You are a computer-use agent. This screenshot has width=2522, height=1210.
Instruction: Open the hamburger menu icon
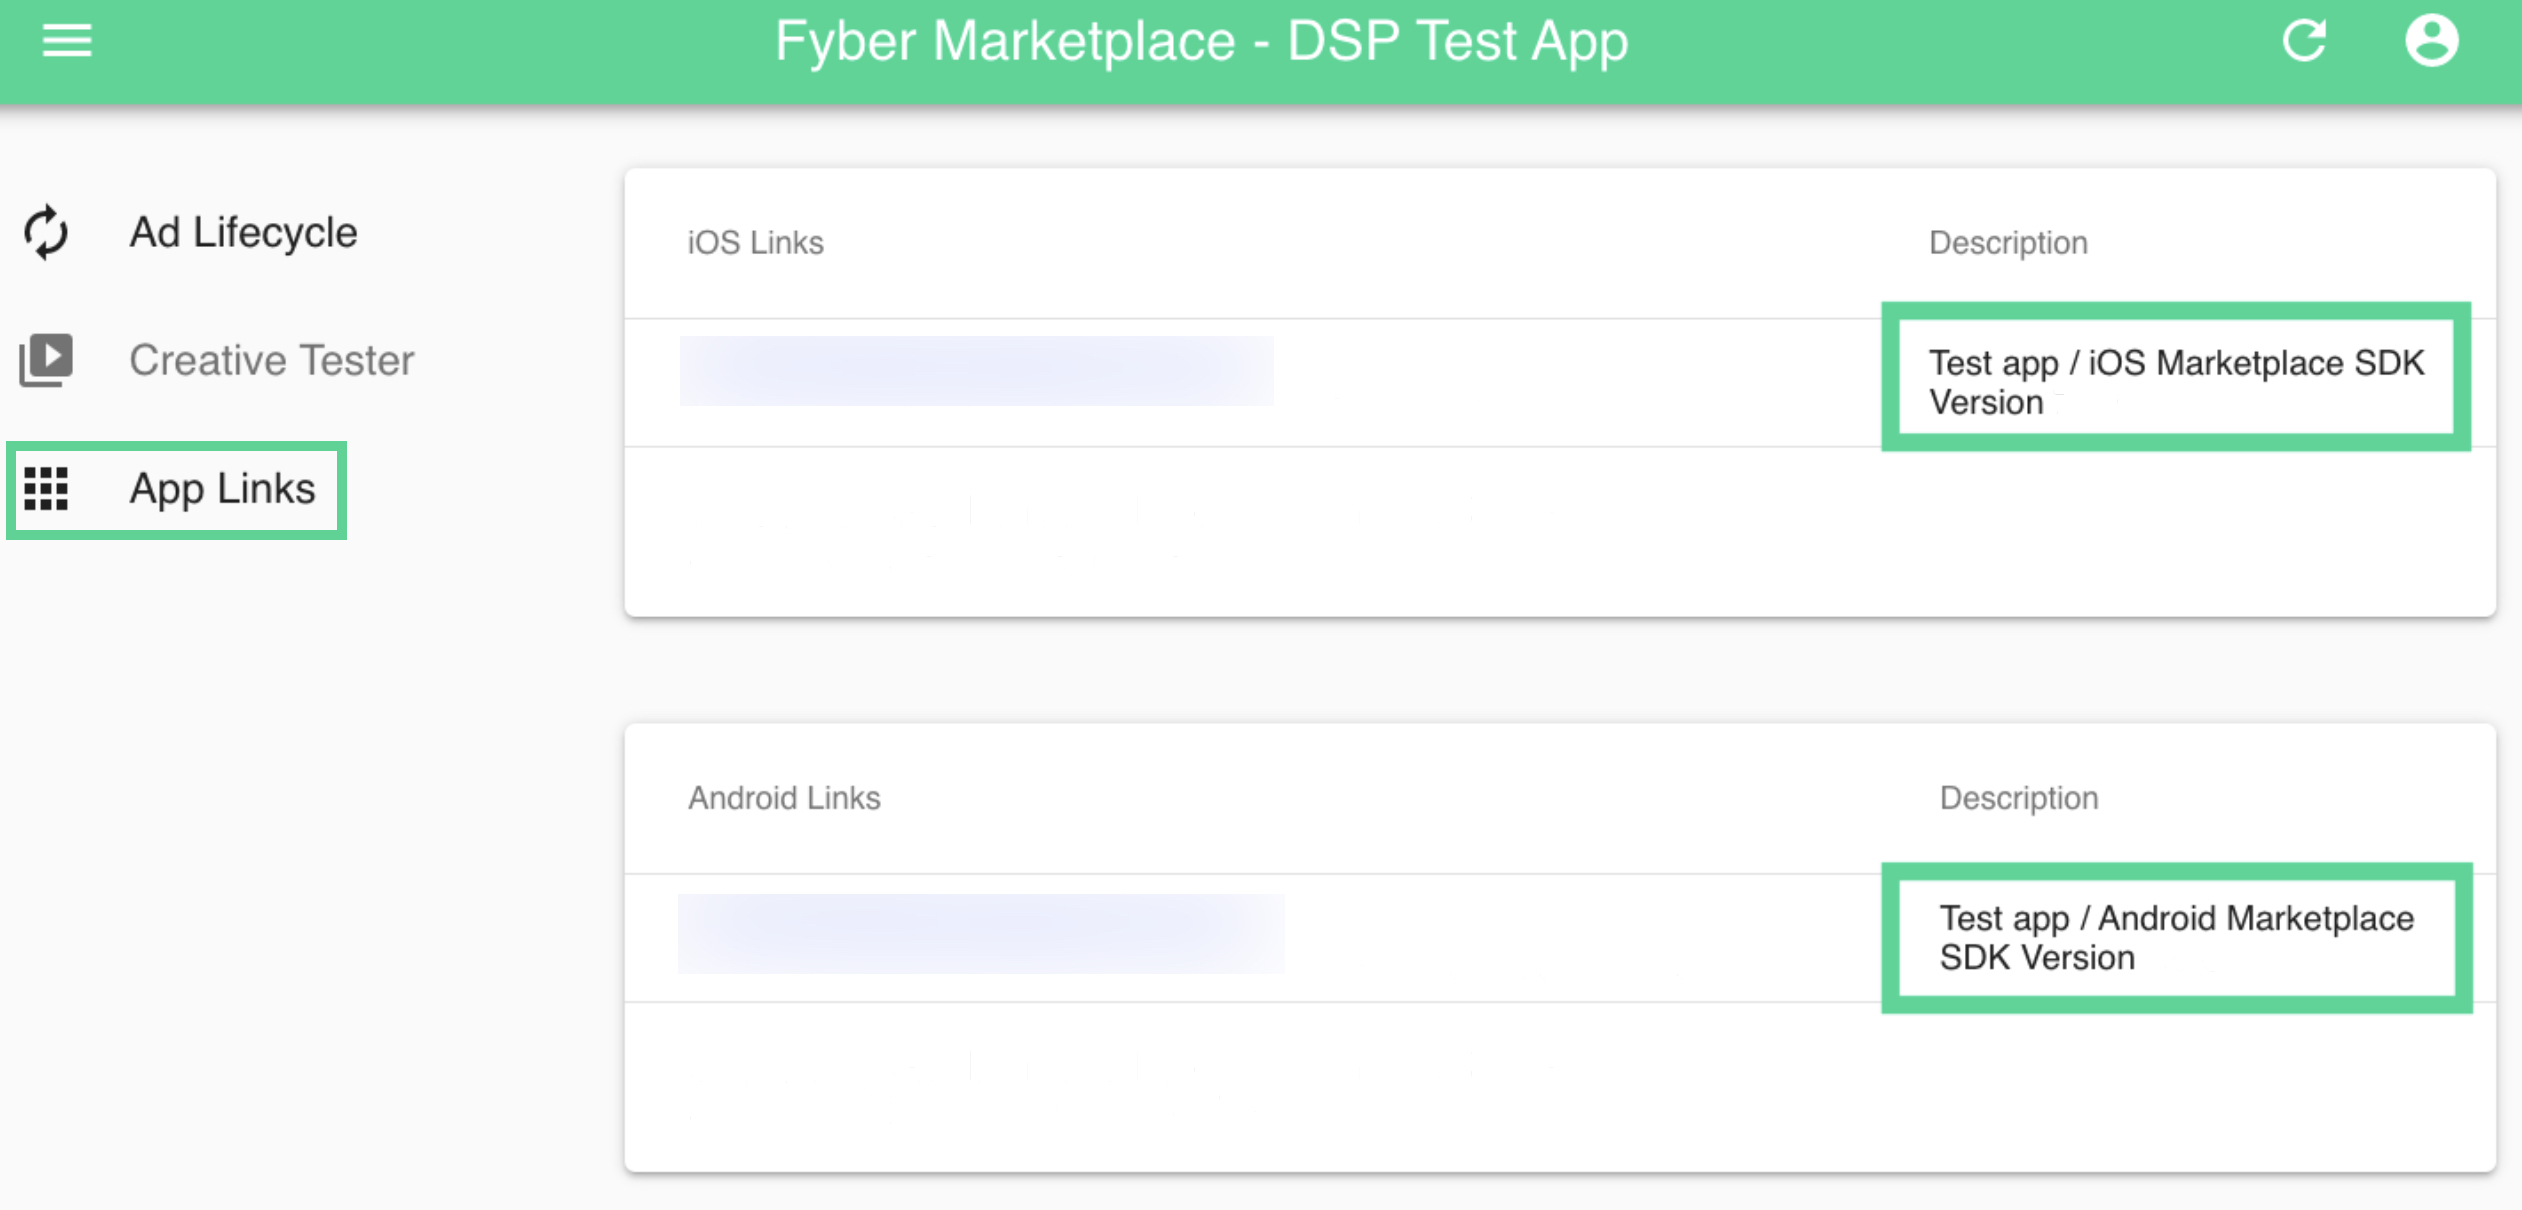coord(66,41)
